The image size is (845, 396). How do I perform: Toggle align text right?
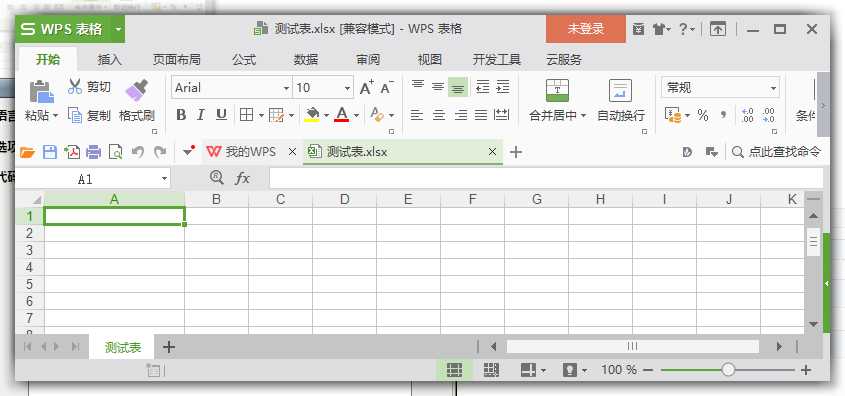click(x=461, y=115)
